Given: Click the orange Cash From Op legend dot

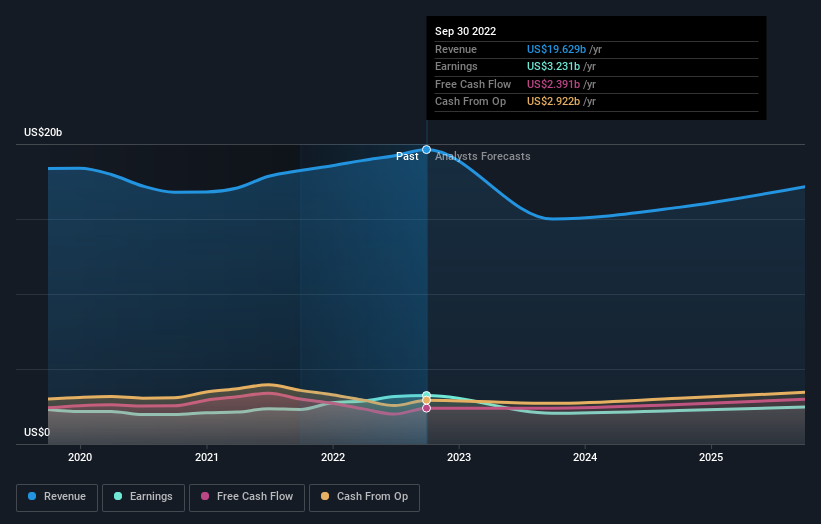Looking at the screenshot, I should (325, 496).
